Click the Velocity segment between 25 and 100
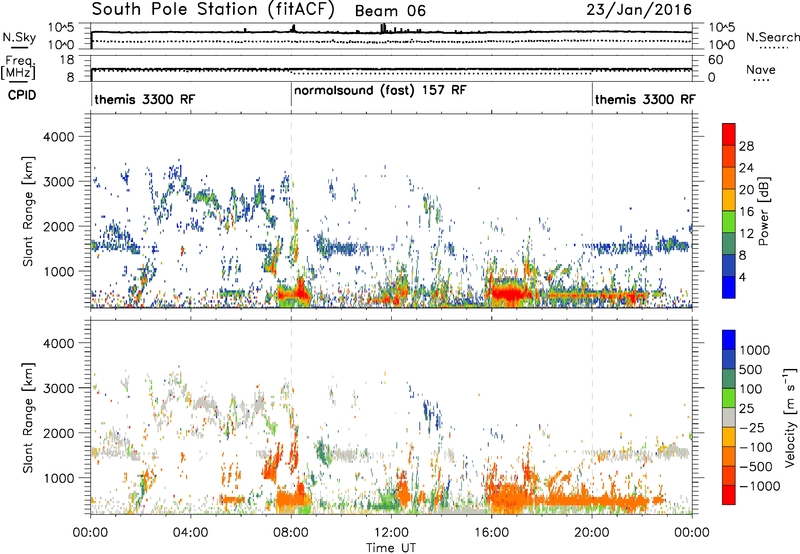Image resolution: width=800 pixels, height=554 pixels. click(x=729, y=398)
